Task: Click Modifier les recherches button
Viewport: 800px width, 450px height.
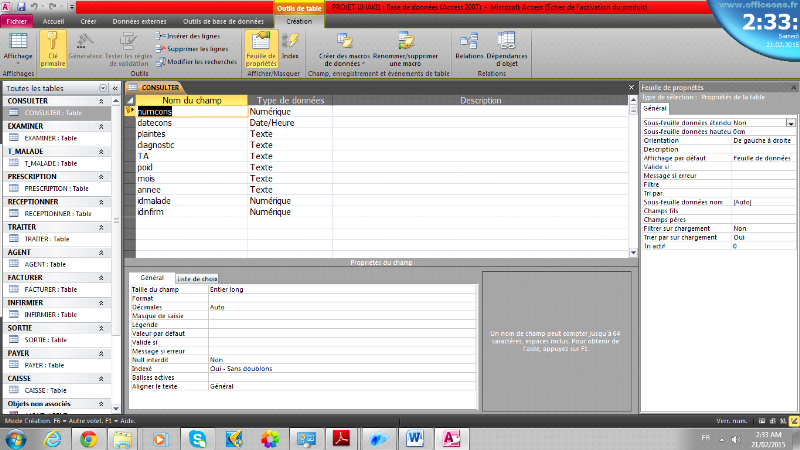Action: click(x=195, y=61)
